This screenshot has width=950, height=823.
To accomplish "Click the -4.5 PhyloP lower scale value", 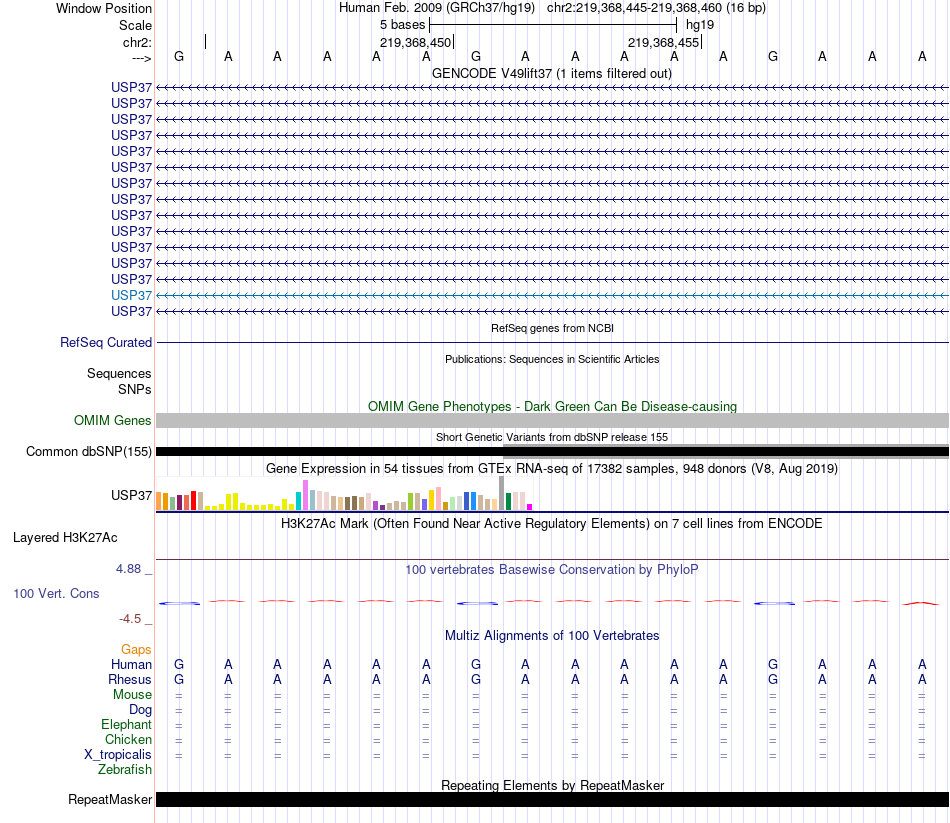I will click(x=130, y=619).
